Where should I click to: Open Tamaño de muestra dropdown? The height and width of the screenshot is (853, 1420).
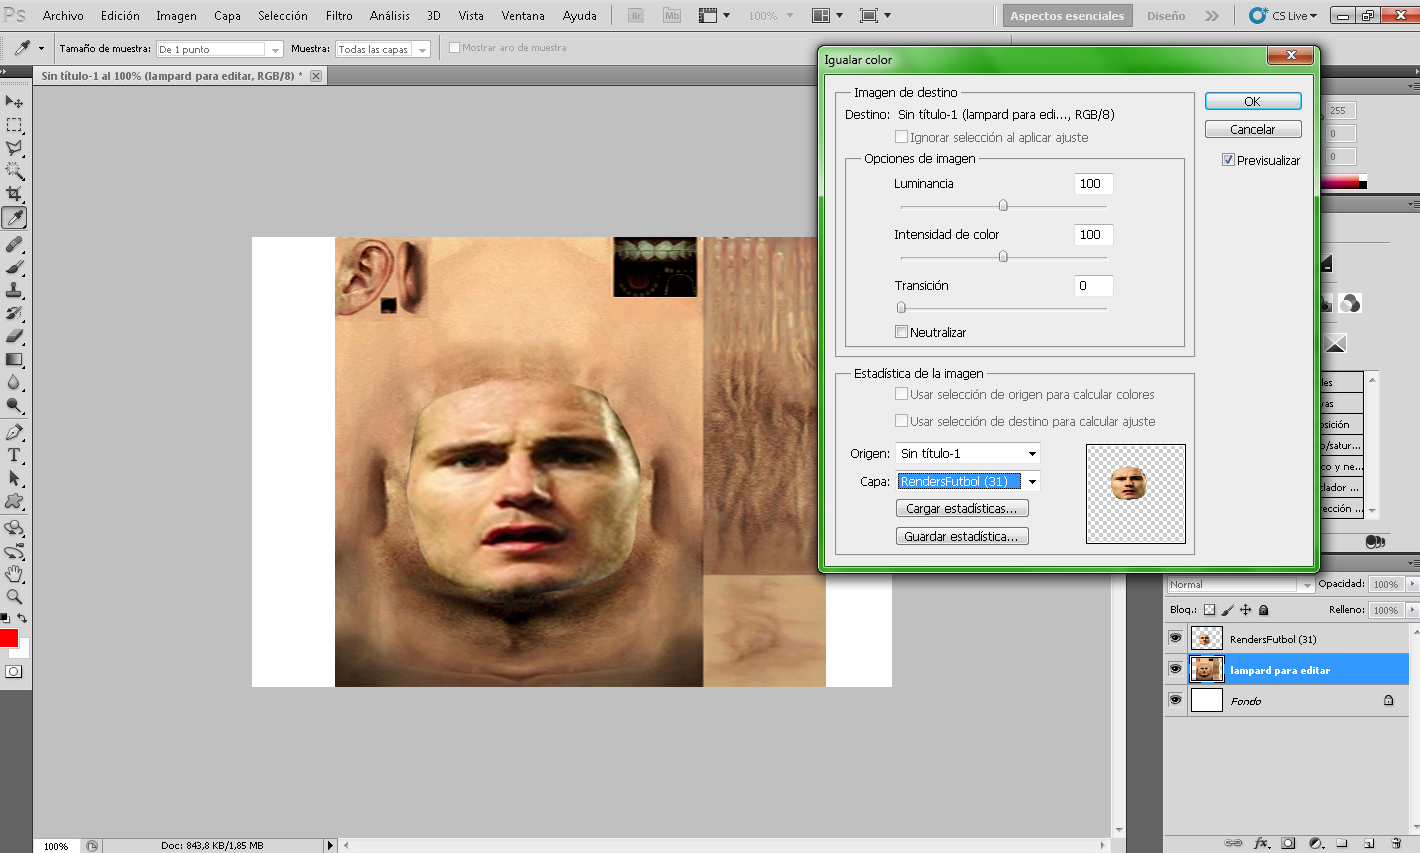[x=220, y=49]
